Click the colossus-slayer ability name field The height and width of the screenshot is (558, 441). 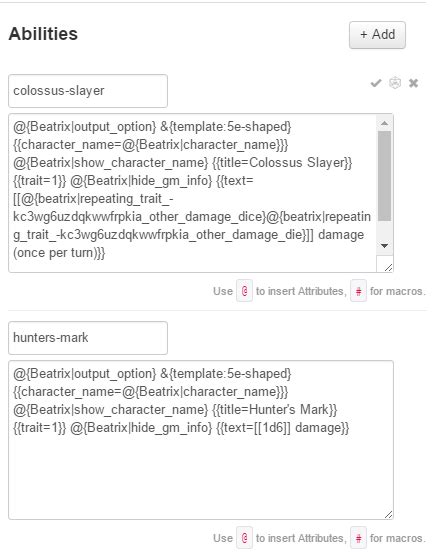[88, 91]
